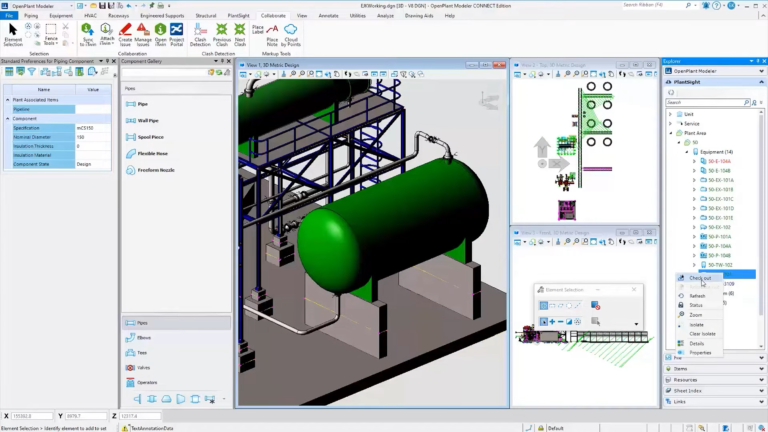
Task: Expand the Unit tree node
Action: tap(671, 114)
